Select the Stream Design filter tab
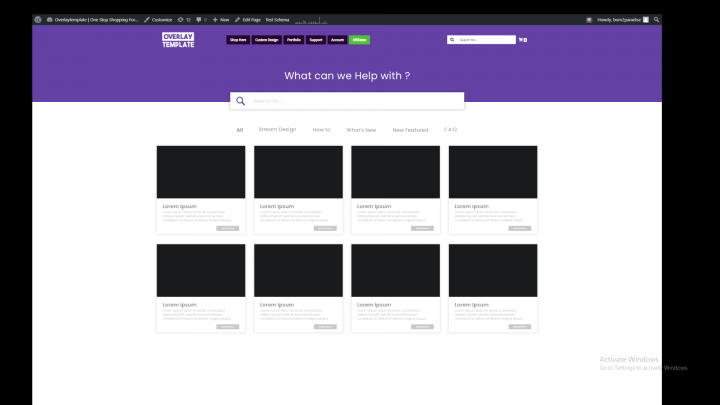720x405 pixels. pyautogui.click(x=277, y=130)
